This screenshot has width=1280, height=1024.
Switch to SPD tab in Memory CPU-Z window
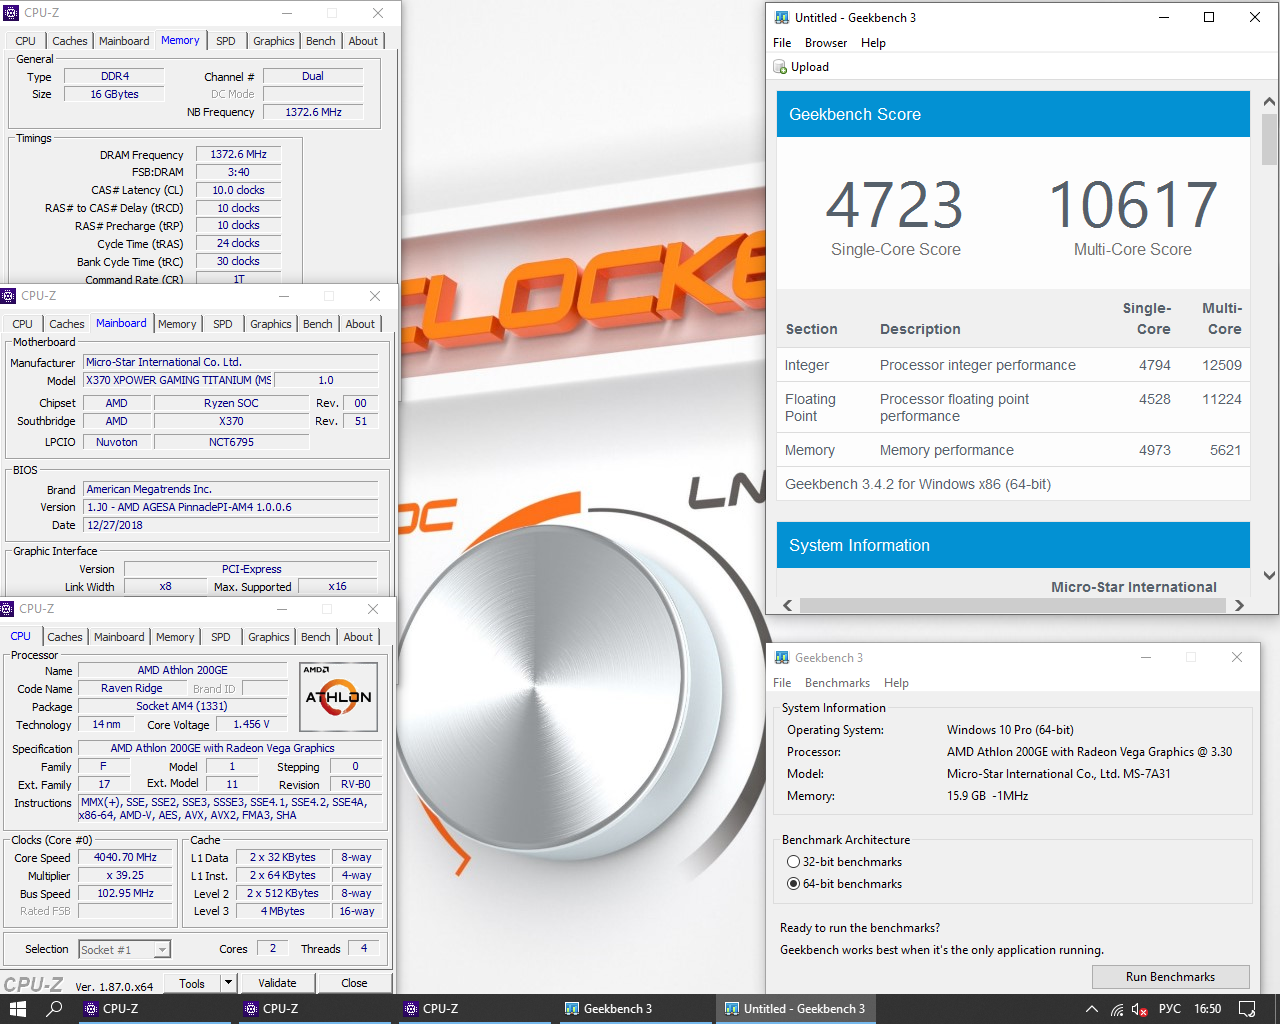tap(226, 41)
